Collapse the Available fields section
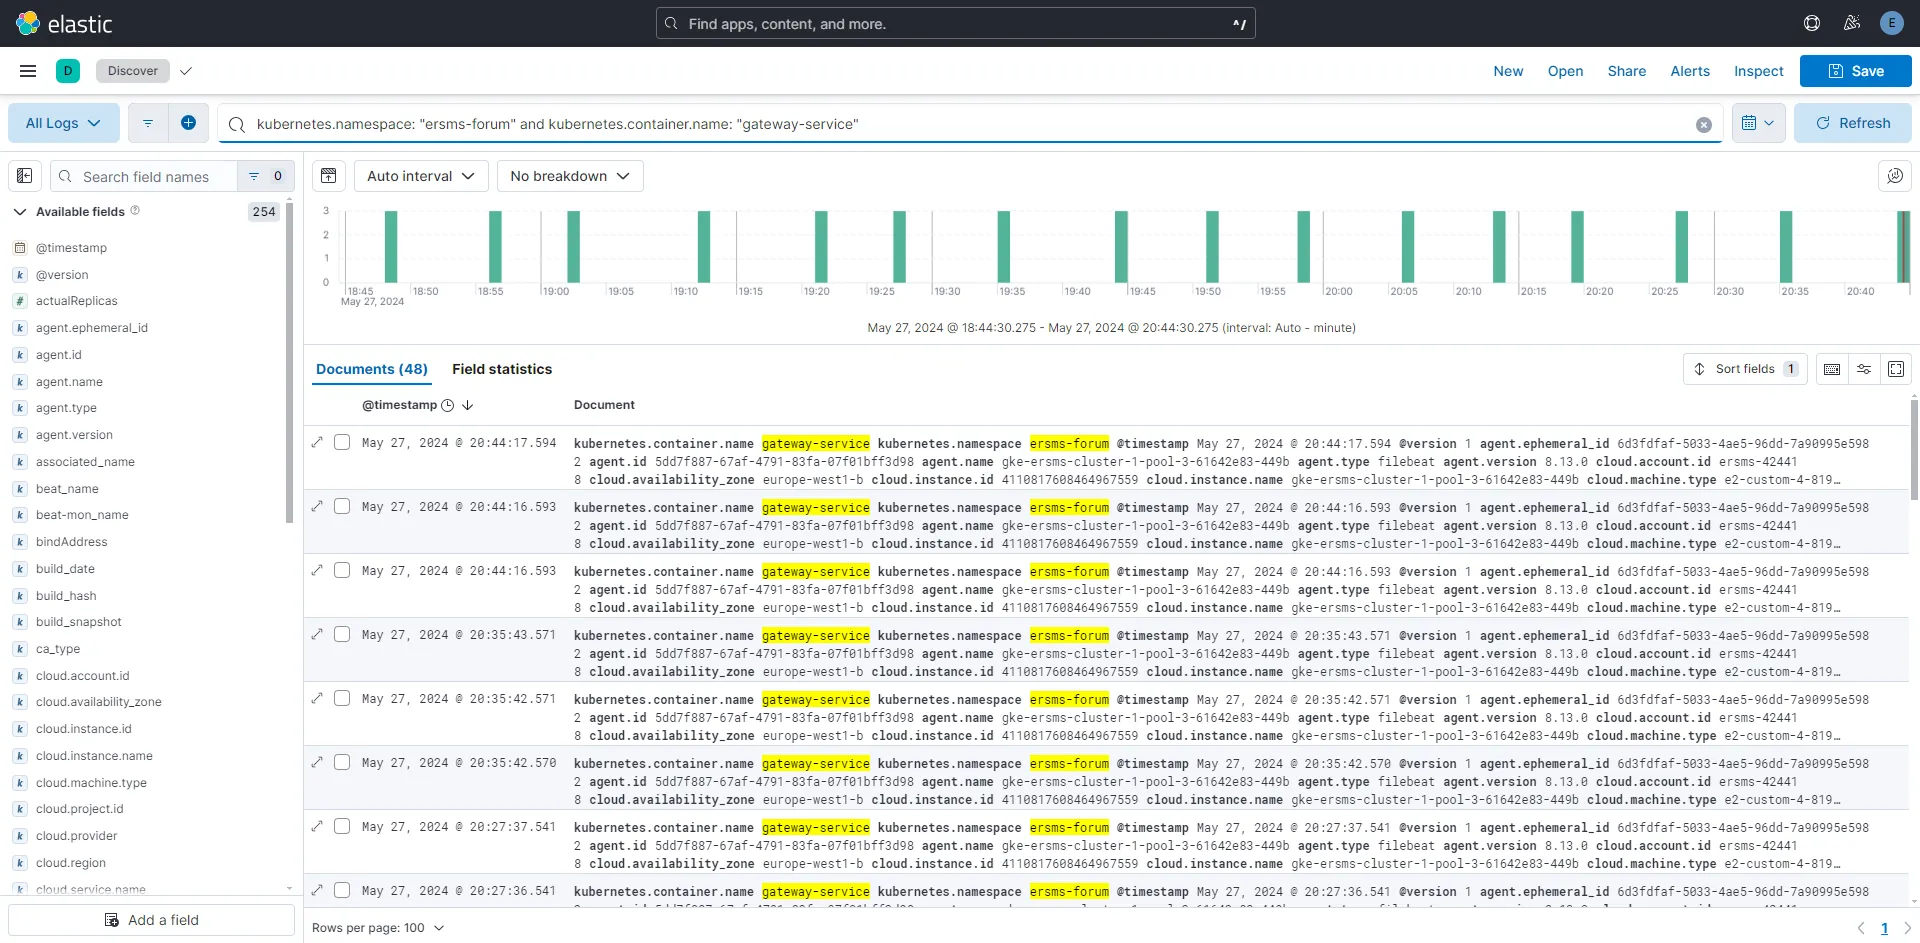Image resolution: width=1920 pixels, height=943 pixels. [19, 211]
